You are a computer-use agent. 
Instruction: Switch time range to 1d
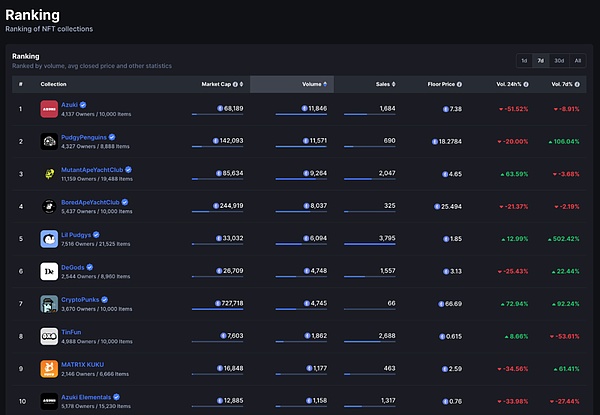523,60
